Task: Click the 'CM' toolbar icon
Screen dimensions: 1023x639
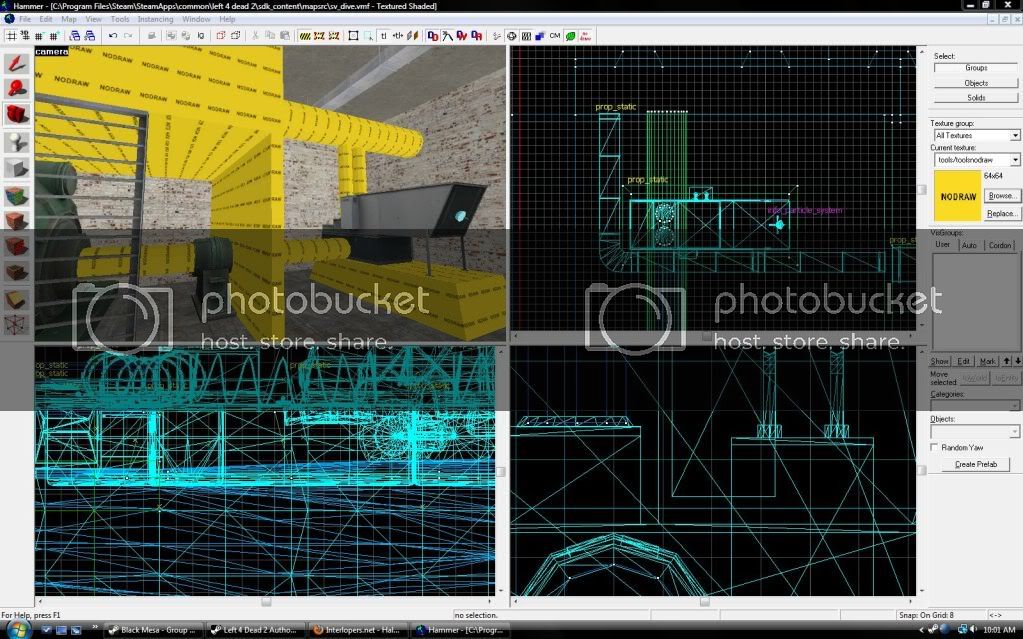Action: [555, 36]
